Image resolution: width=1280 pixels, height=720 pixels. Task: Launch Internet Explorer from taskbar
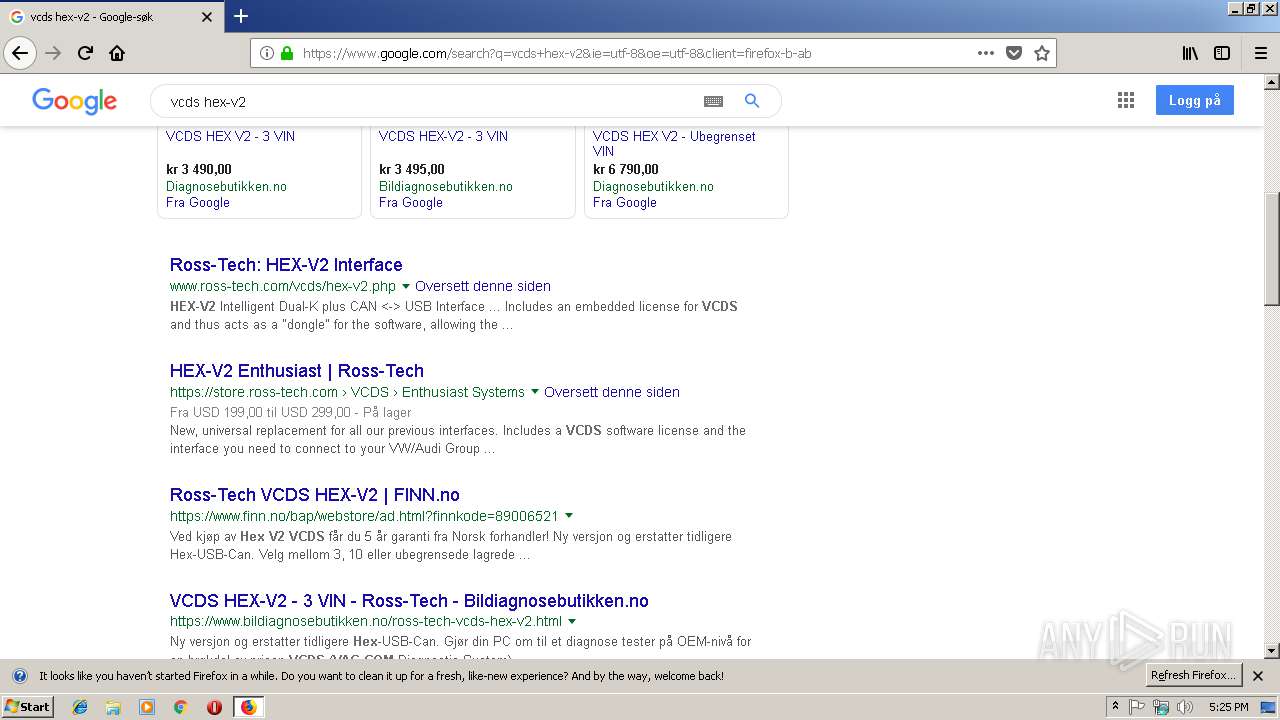click(80, 707)
